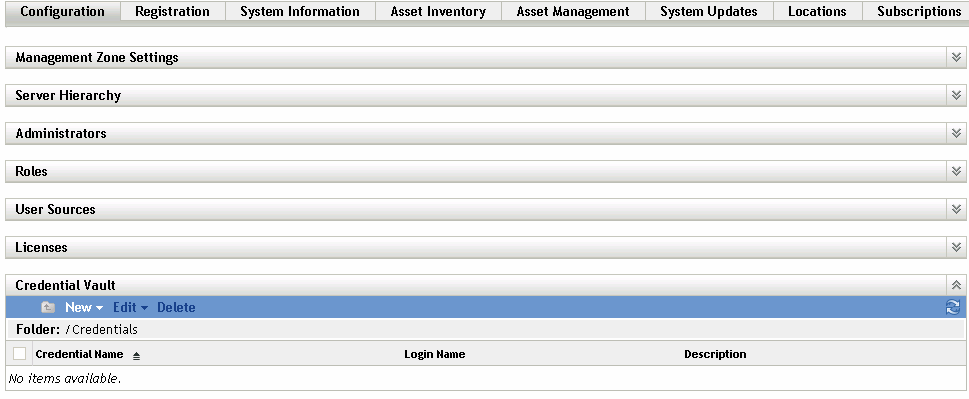Open the Registration tab
The height and width of the screenshot is (399, 969).
pos(172,12)
